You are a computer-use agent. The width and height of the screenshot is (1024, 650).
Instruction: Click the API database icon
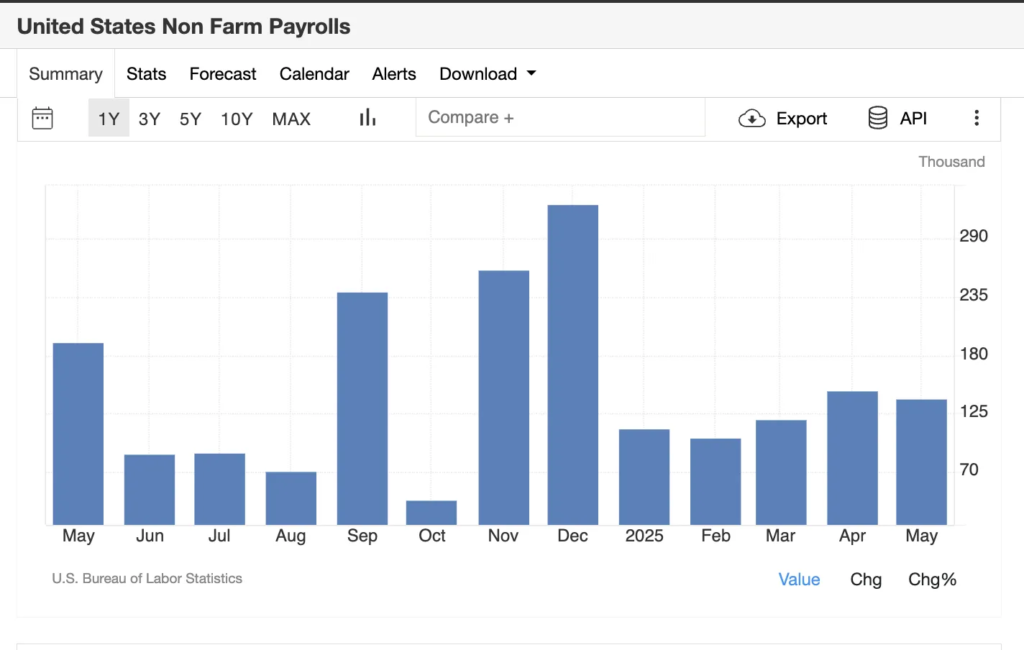(878, 118)
